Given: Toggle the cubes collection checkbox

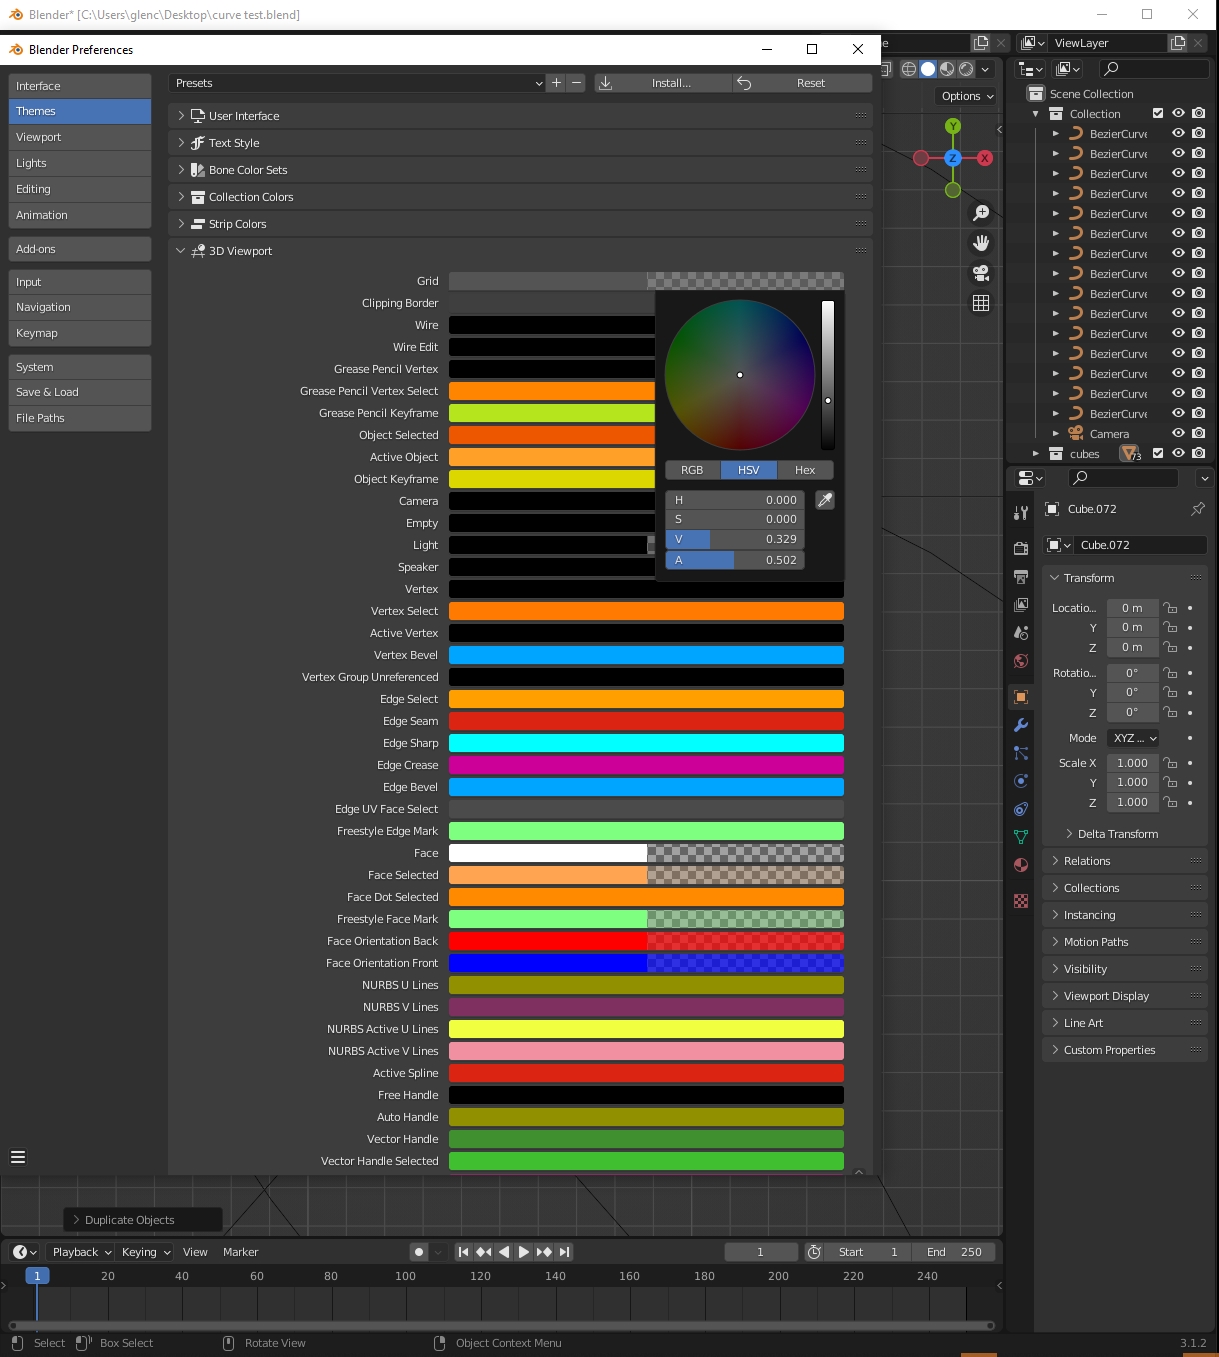Looking at the screenshot, I should pyautogui.click(x=1158, y=454).
